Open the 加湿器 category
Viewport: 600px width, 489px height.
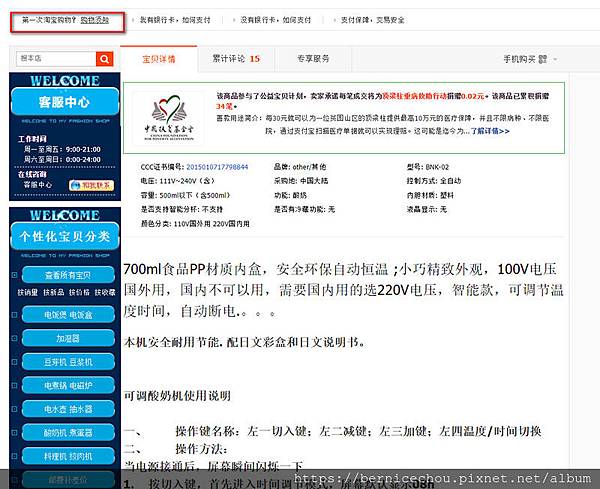coord(68,338)
